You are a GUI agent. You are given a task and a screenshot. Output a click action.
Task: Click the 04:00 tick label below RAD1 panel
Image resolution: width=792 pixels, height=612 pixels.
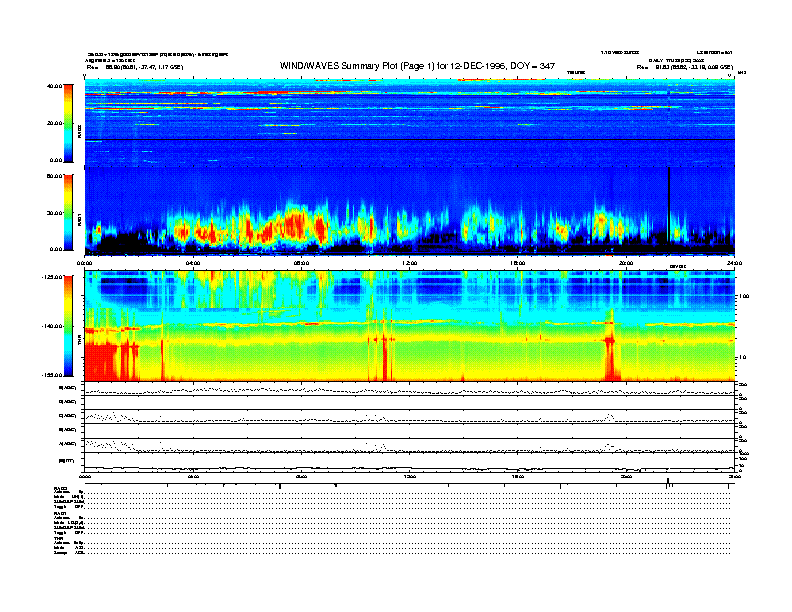click(x=193, y=263)
